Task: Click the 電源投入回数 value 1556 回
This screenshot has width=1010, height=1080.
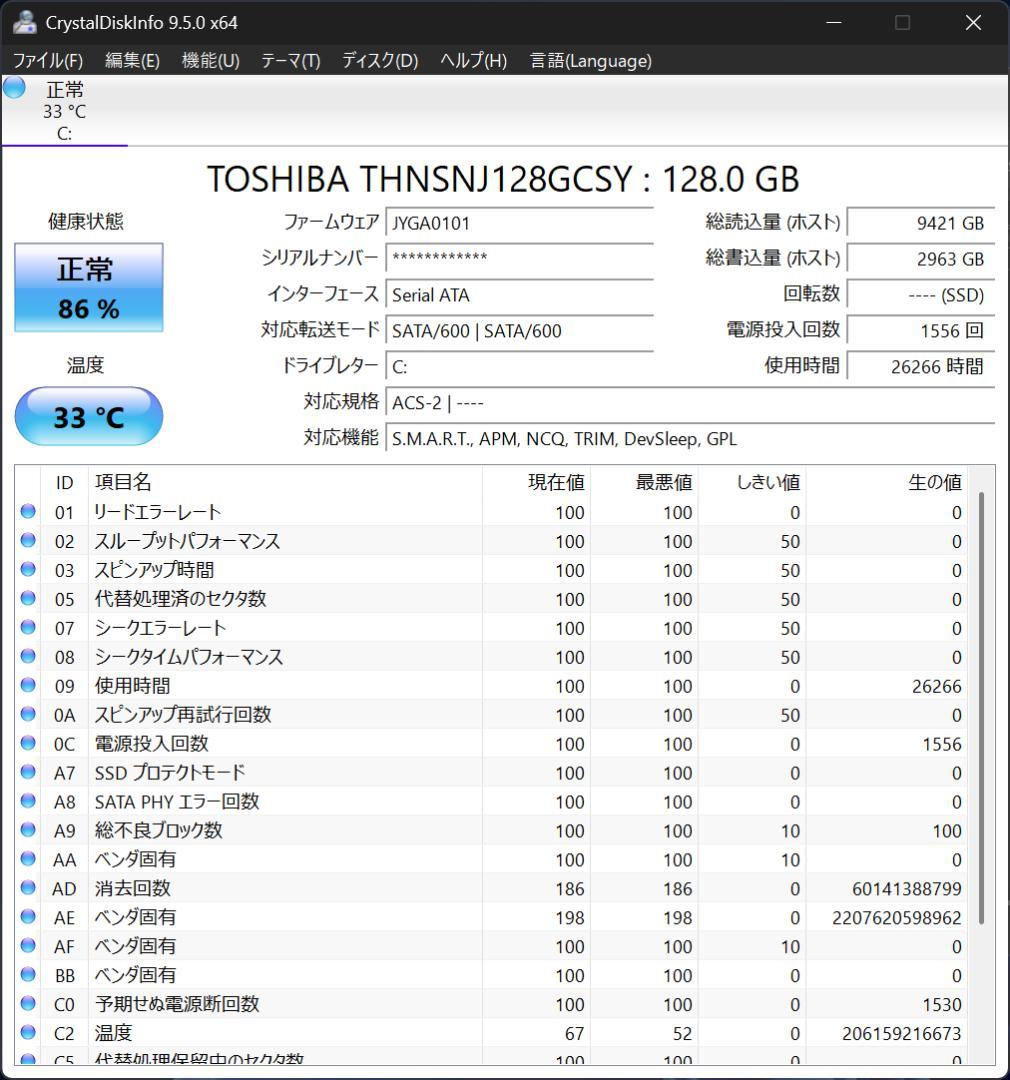Action: click(920, 331)
